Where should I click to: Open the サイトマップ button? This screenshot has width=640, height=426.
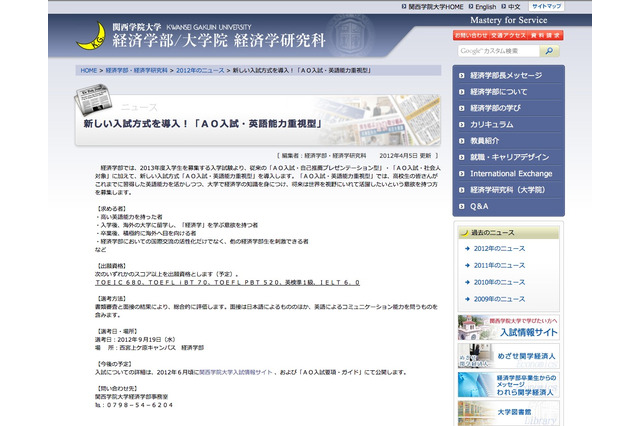pyautogui.click(x=547, y=7)
